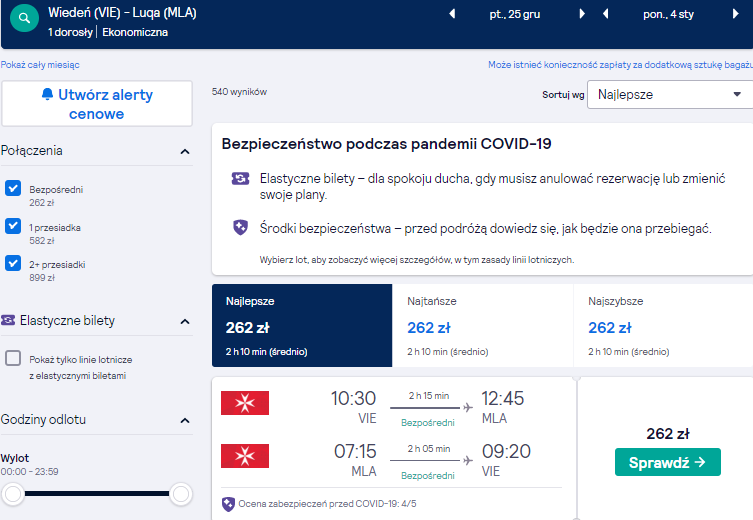753x520 pixels.
Task: Collapse the Godziny odlotu filter section
Action: (185, 421)
